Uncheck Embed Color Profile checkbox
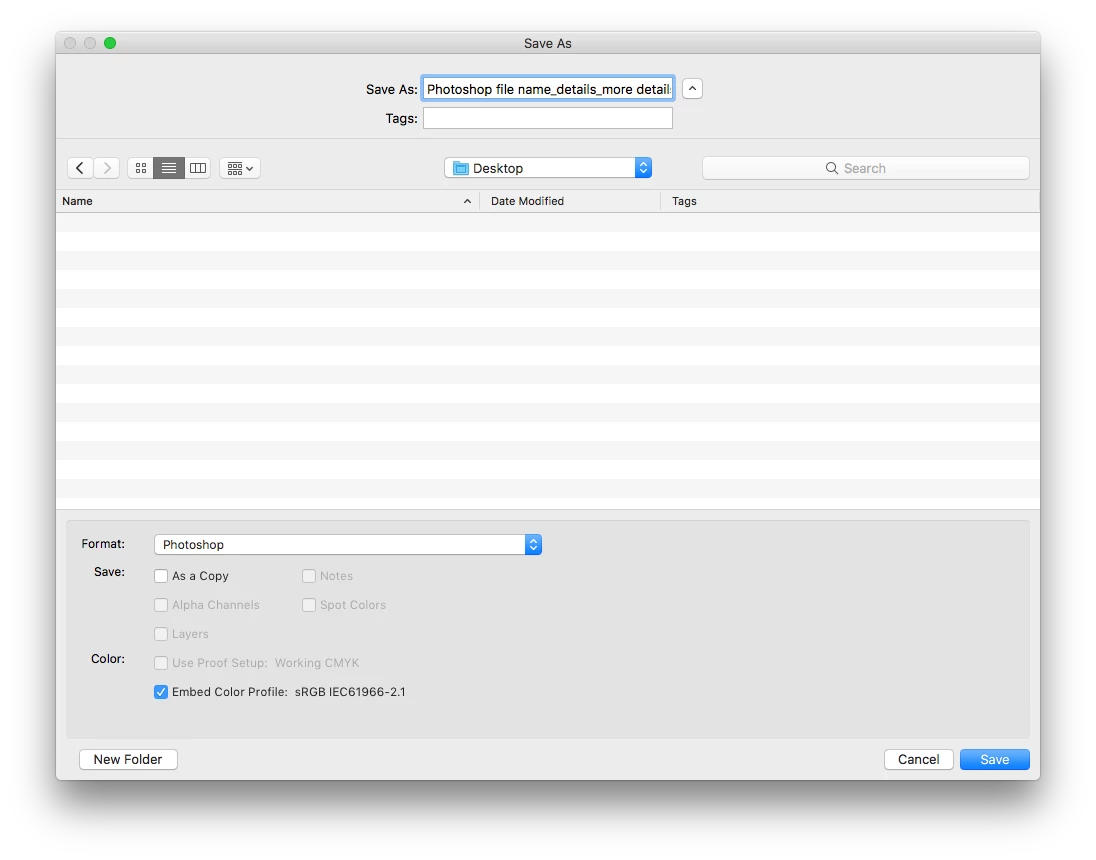This screenshot has width=1096, height=860. pyautogui.click(x=161, y=692)
